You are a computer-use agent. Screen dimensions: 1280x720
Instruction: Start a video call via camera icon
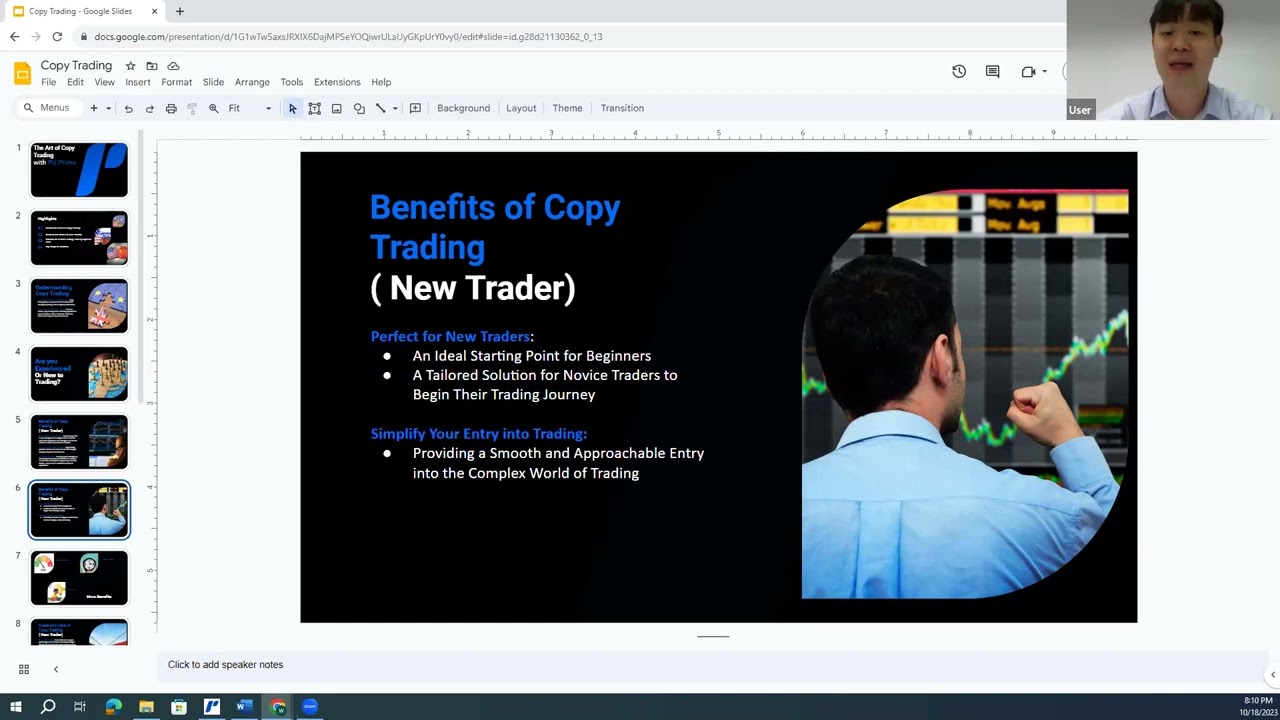pos(1028,72)
